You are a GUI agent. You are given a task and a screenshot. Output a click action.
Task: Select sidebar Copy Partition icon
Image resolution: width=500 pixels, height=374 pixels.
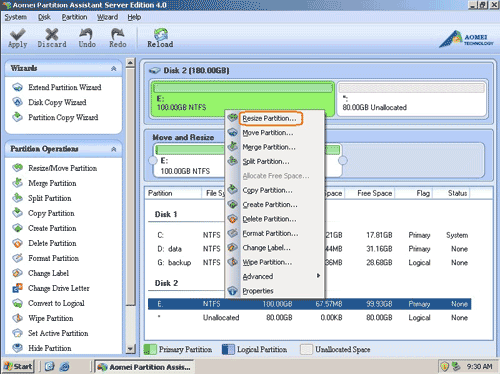point(17,213)
